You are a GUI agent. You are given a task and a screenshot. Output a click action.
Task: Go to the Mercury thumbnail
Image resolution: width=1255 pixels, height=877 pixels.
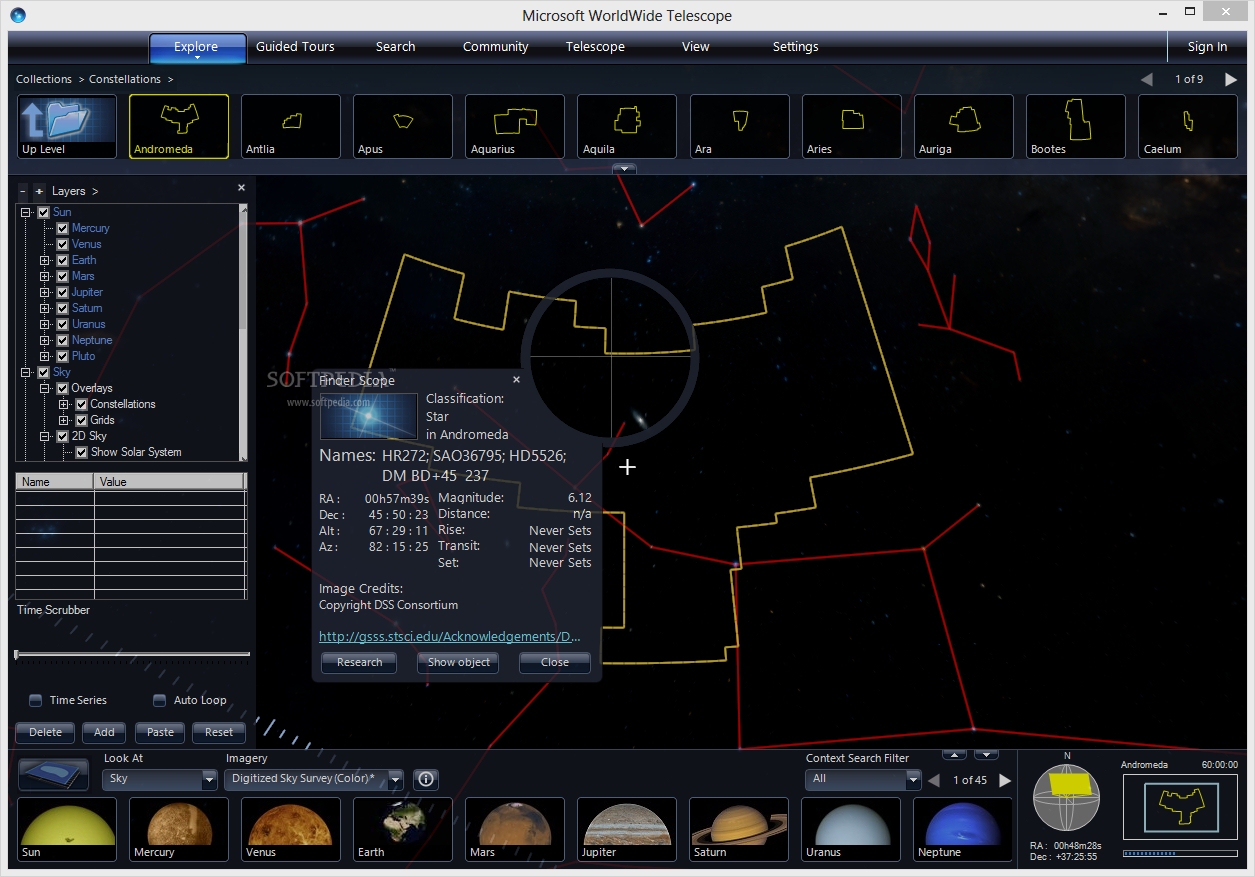coord(179,829)
